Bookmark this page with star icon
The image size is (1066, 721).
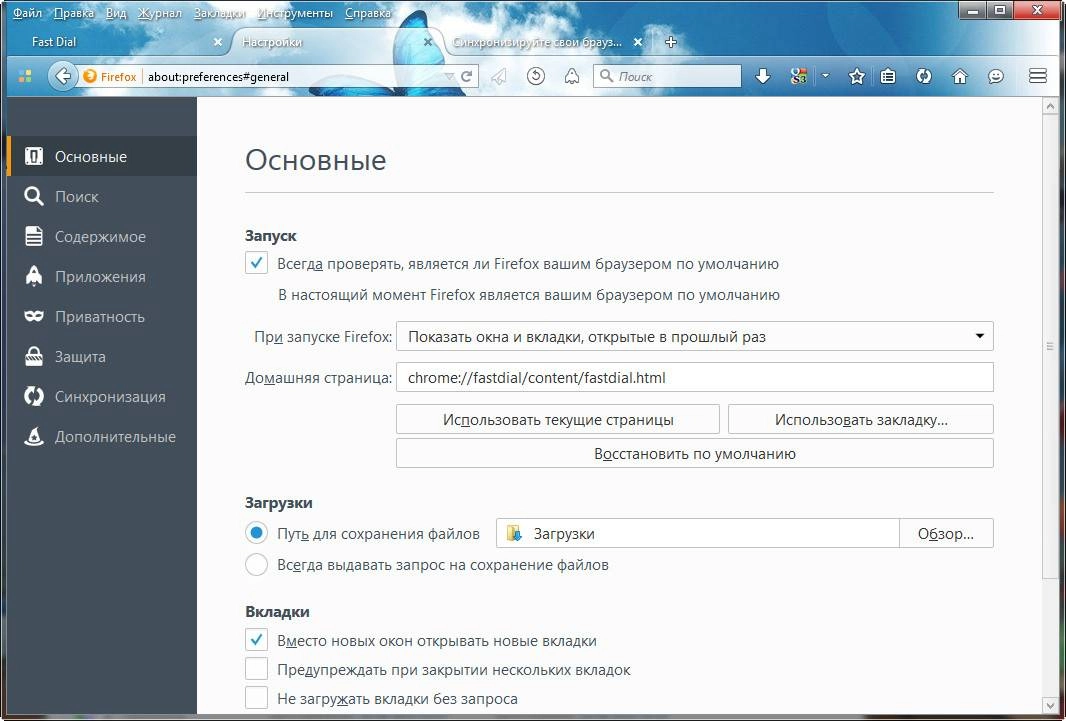857,77
